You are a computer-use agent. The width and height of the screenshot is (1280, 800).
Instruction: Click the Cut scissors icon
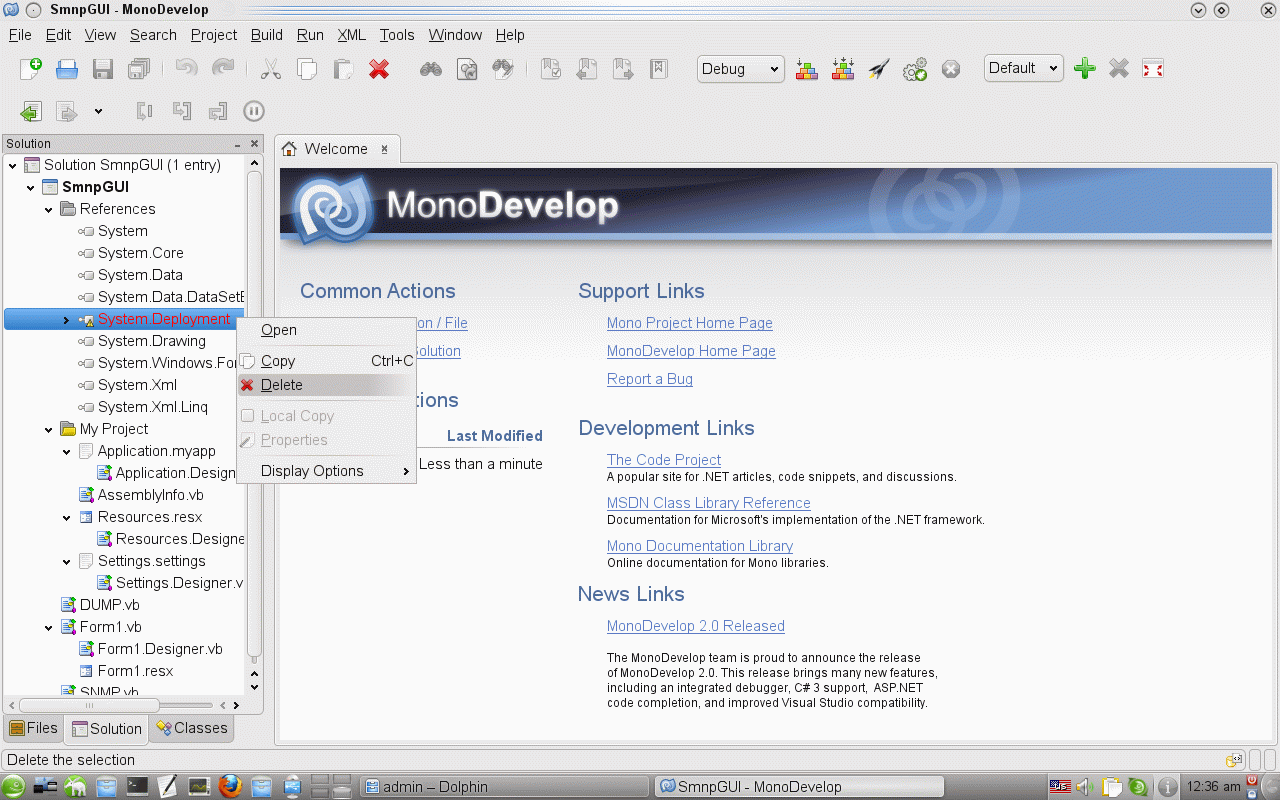click(271, 69)
